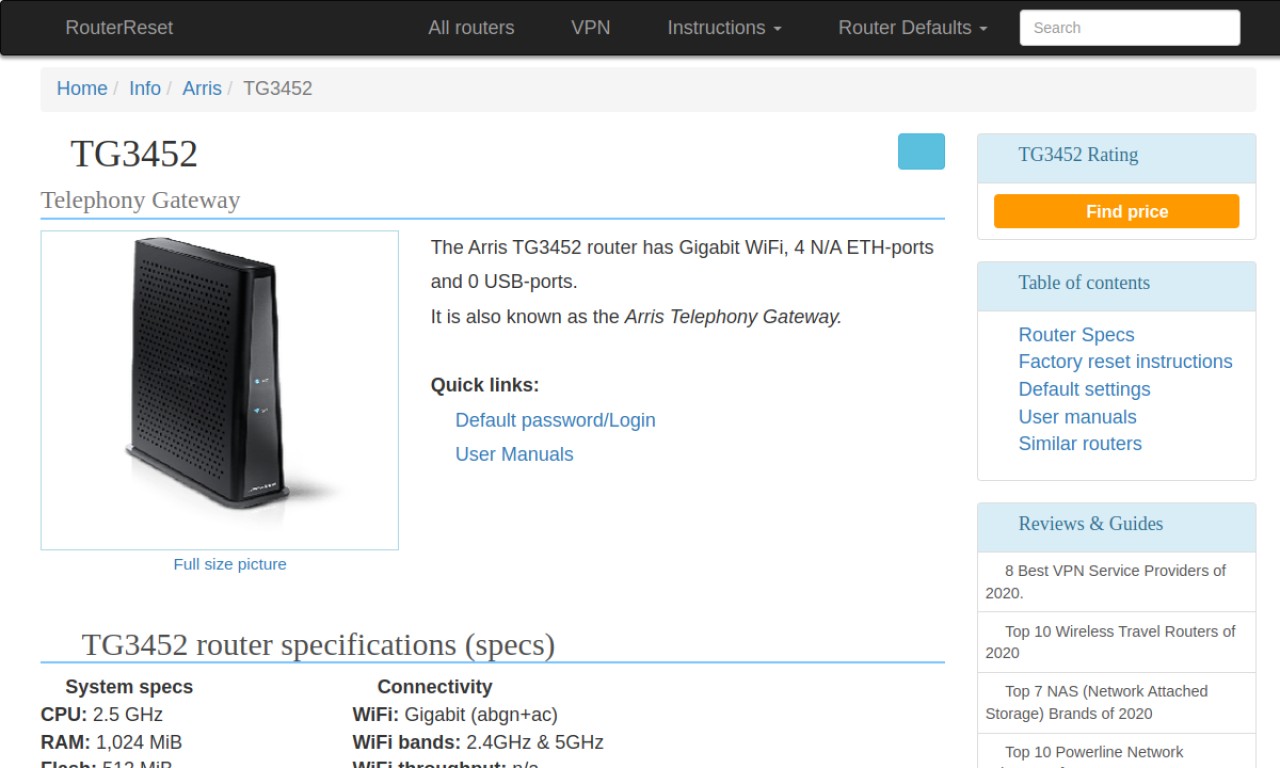
Task: Click the TG3452 page title
Action: click(x=134, y=154)
